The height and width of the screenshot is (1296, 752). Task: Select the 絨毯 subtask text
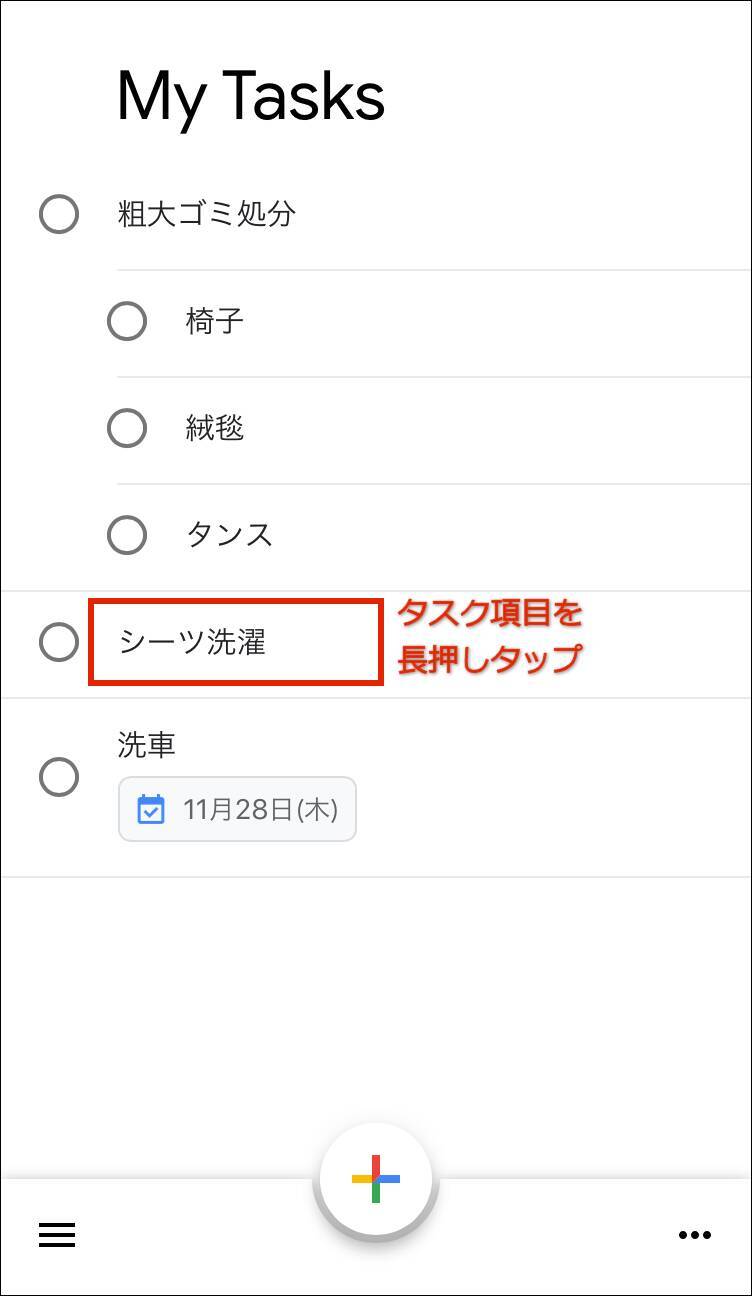pos(215,428)
